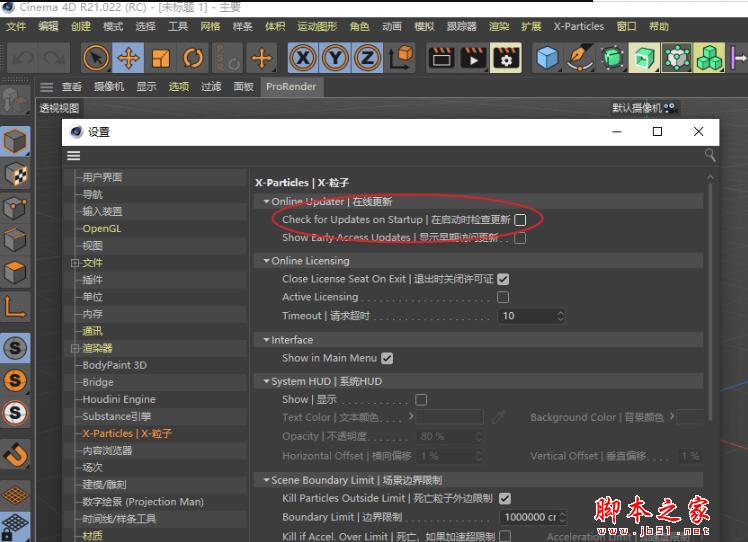Toggle Show in Main Menu checkbox
748x542 pixels.
click(387, 358)
